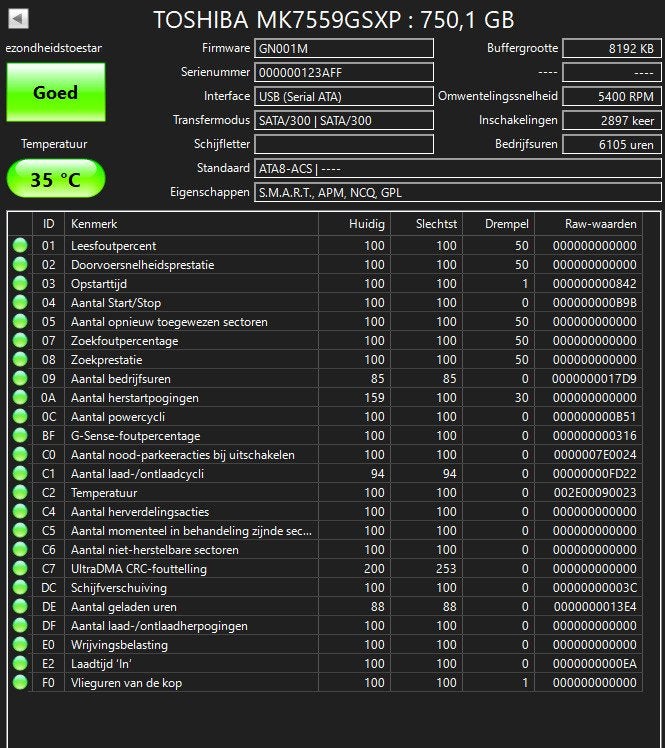Click the green status dot for Laadtijd 'In'
Image resolution: width=665 pixels, height=748 pixels.
click(x=20, y=664)
